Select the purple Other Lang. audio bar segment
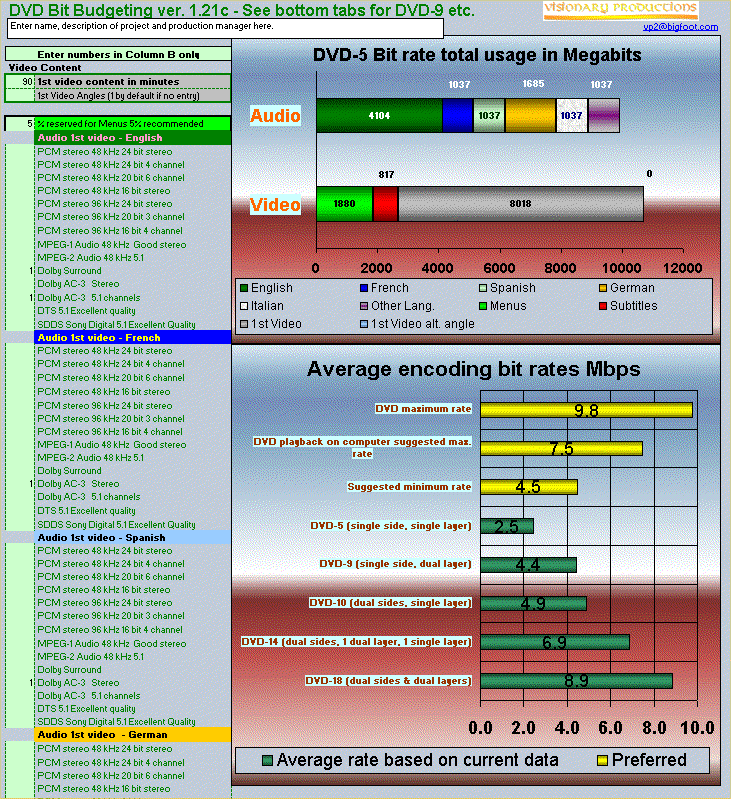This screenshot has height=799, width=731. pos(604,116)
